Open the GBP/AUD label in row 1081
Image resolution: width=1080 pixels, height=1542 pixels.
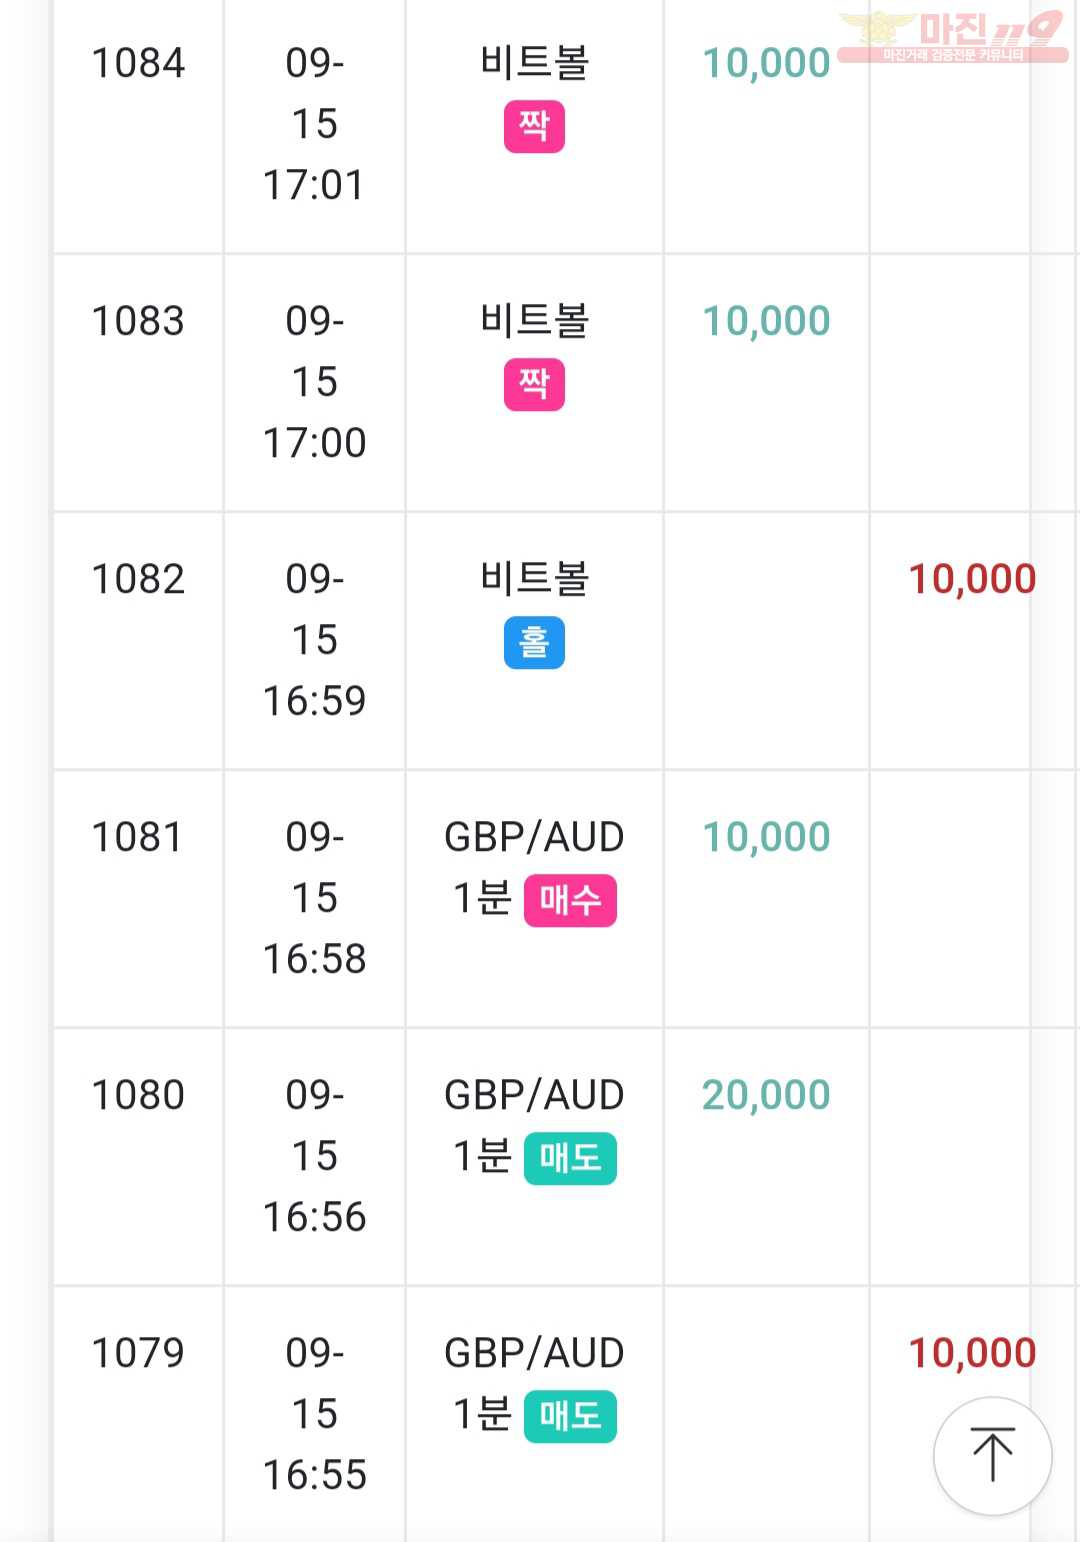tap(534, 837)
